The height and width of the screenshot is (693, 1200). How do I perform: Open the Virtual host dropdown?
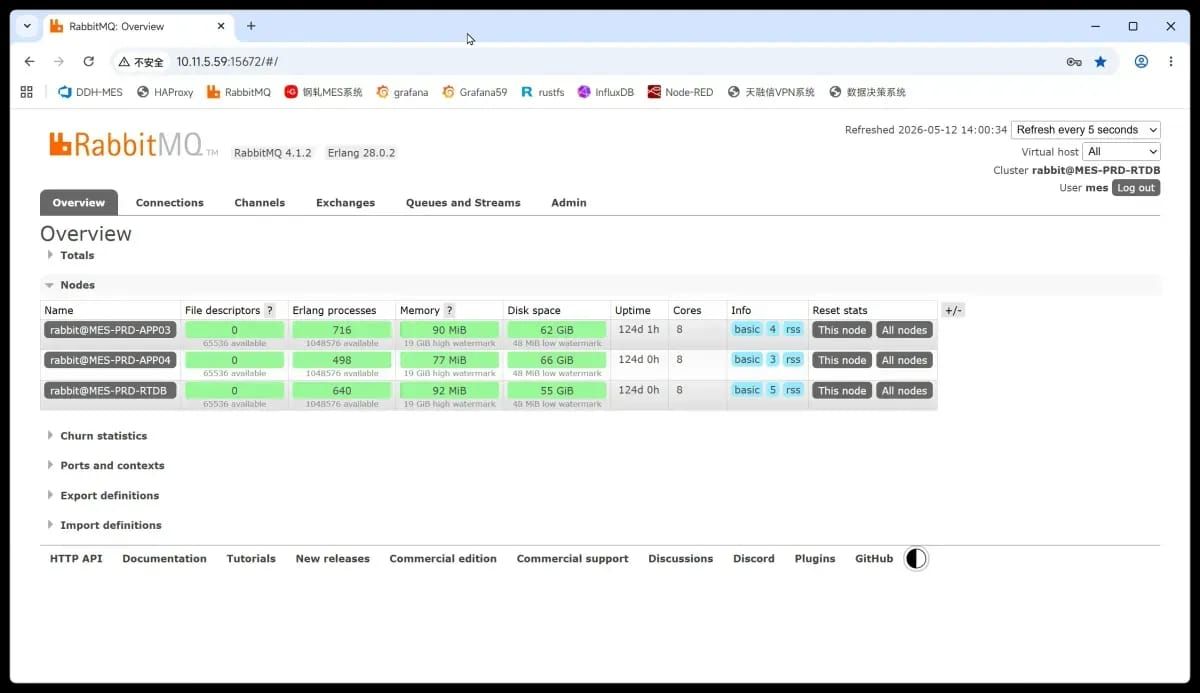1122,152
